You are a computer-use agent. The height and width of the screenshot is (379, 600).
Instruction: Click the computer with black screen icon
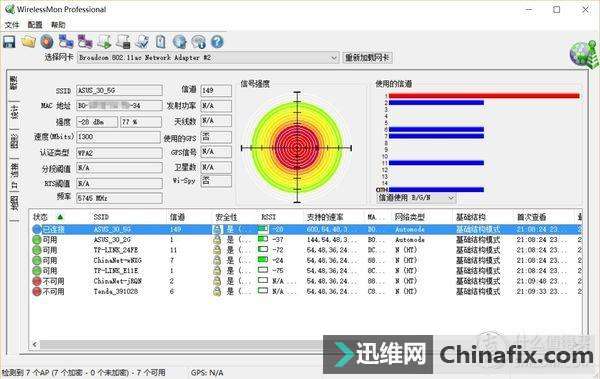(x=123, y=41)
